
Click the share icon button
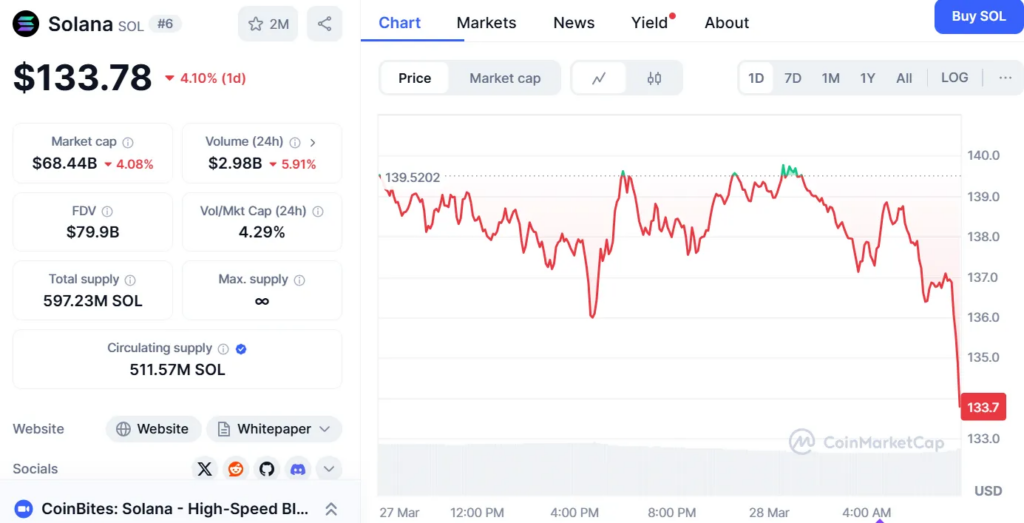324,24
